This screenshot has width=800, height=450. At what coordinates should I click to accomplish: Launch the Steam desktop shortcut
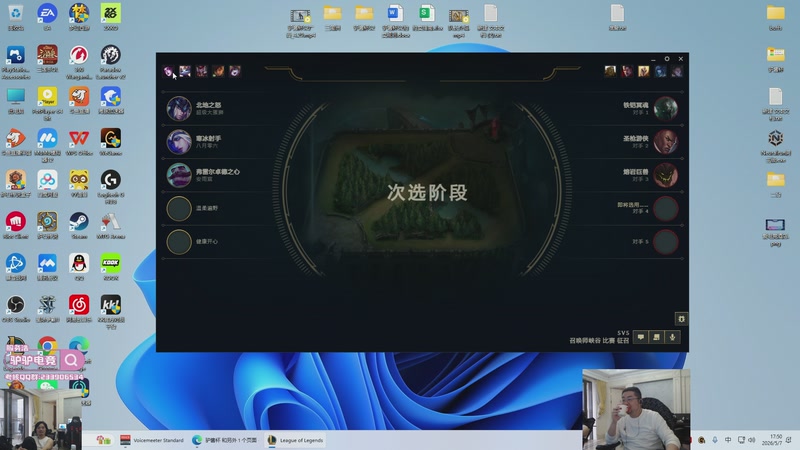[79, 226]
